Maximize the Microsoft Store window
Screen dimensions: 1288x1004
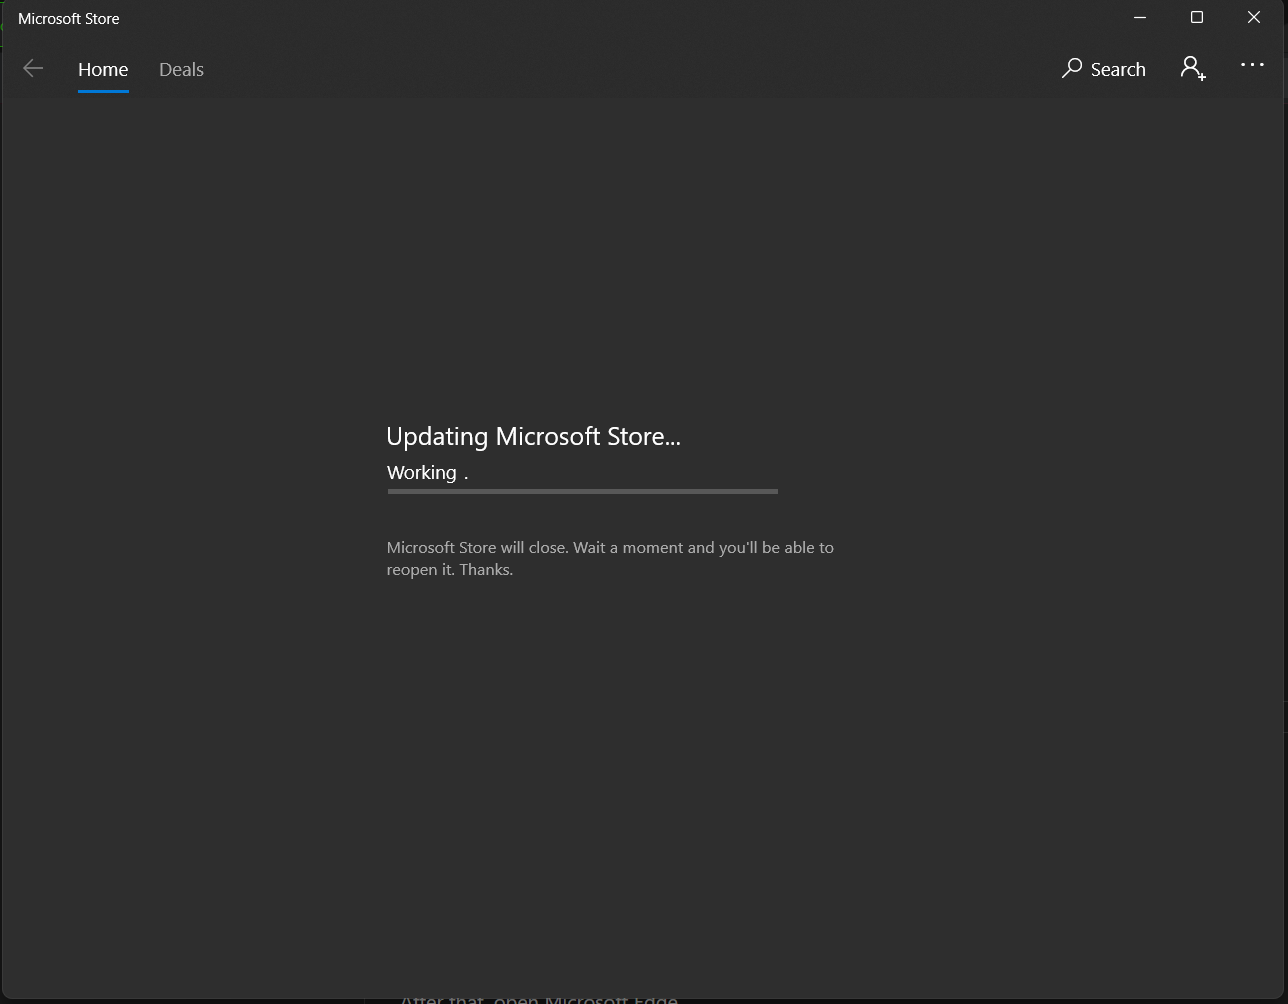[1197, 18]
